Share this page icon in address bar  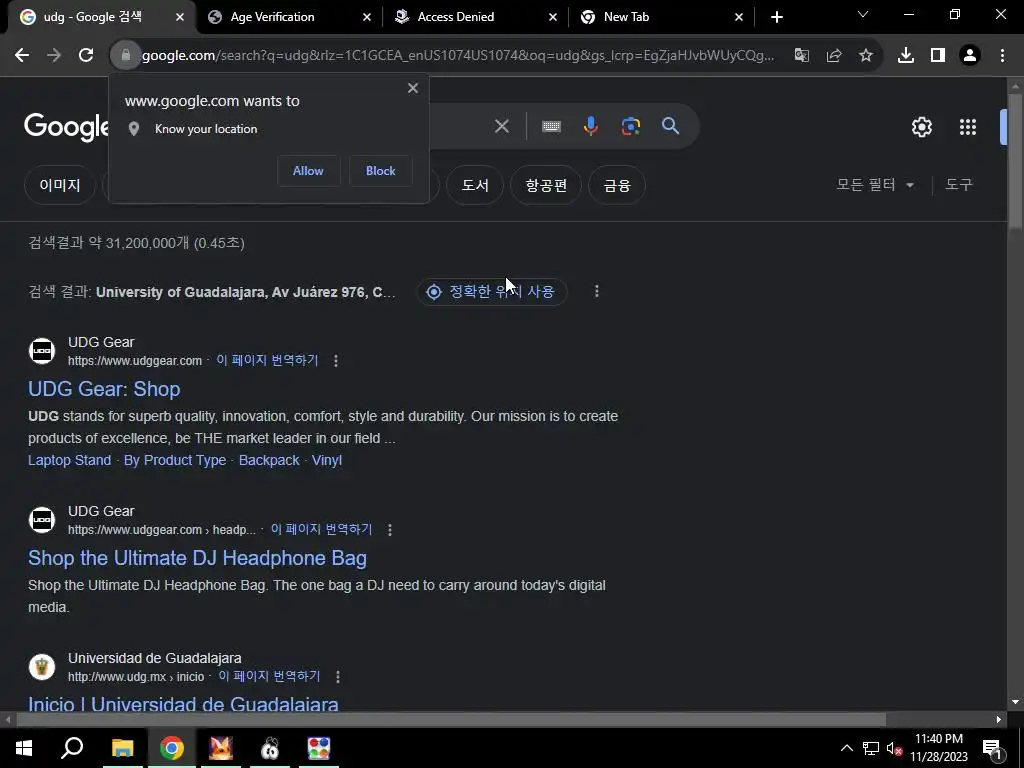(833, 56)
